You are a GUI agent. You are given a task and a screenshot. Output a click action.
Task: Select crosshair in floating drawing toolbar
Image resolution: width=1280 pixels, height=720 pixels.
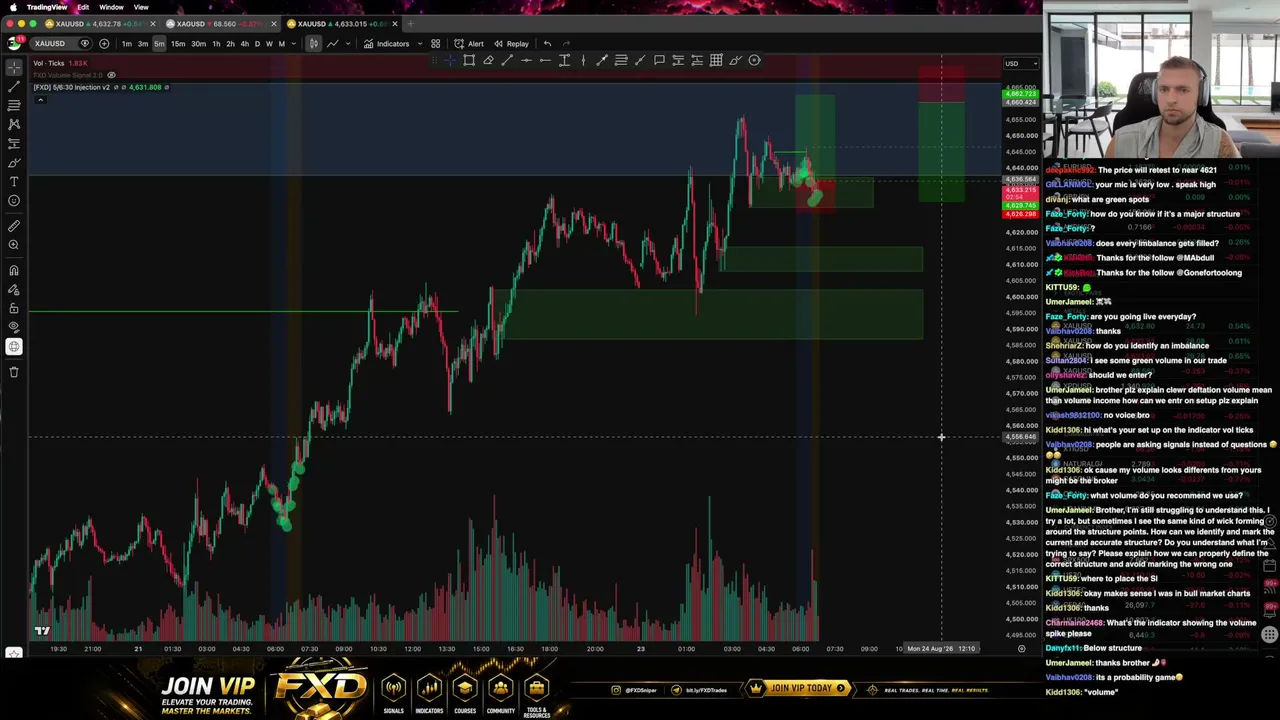point(450,60)
